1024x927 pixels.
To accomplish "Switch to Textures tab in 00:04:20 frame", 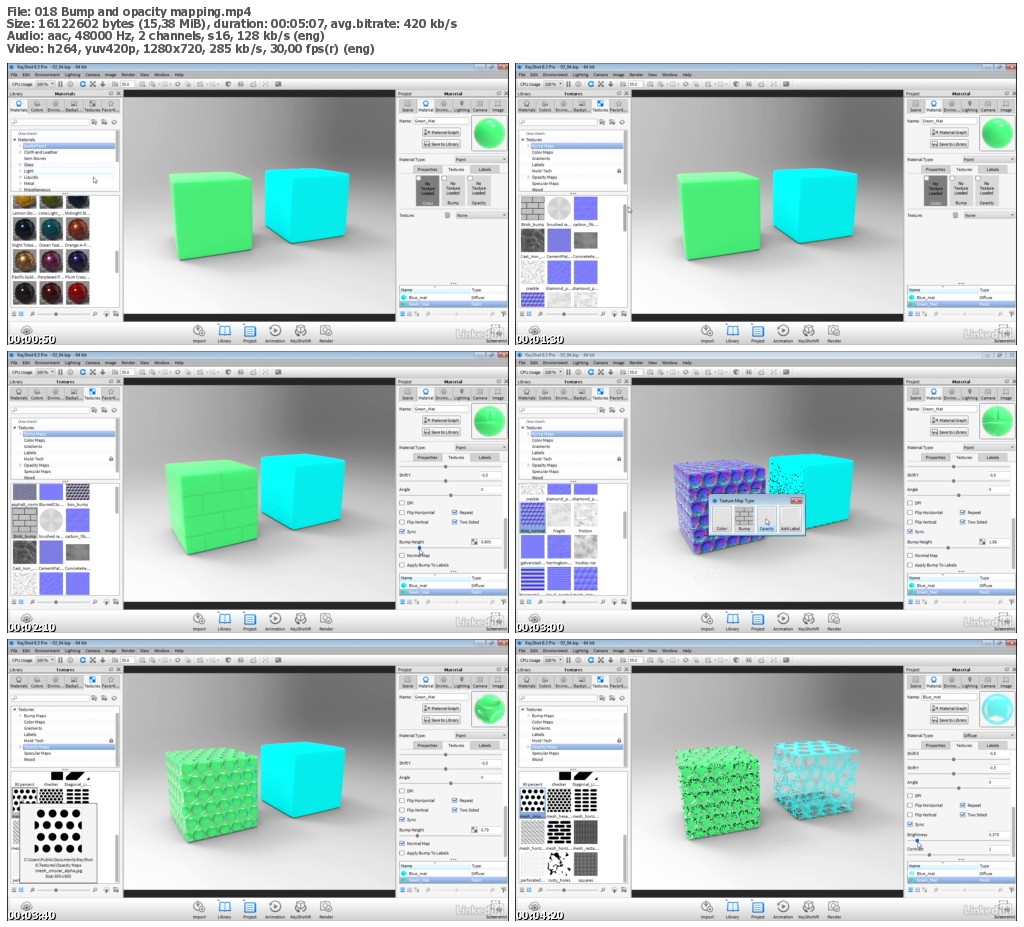I will (x=964, y=745).
